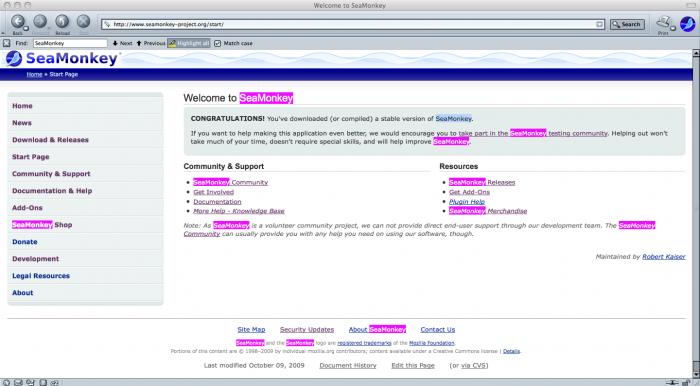This screenshot has height=386, width=700.
Task: Open the Back button history dropdown
Action: pyautogui.click(x=26, y=29)
